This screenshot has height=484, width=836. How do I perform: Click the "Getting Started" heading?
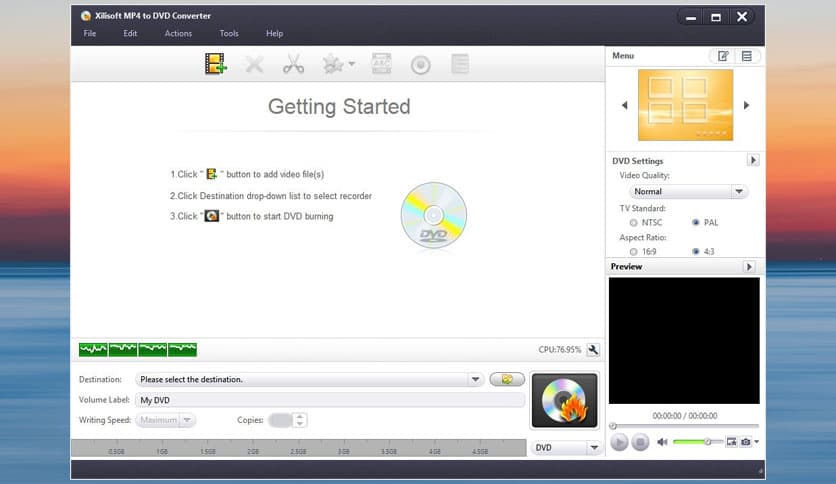(339, 107)
